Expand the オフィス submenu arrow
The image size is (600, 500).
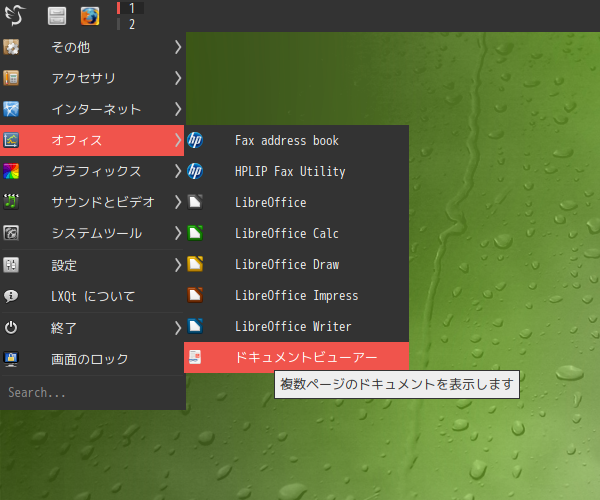(x=178, y=140)
